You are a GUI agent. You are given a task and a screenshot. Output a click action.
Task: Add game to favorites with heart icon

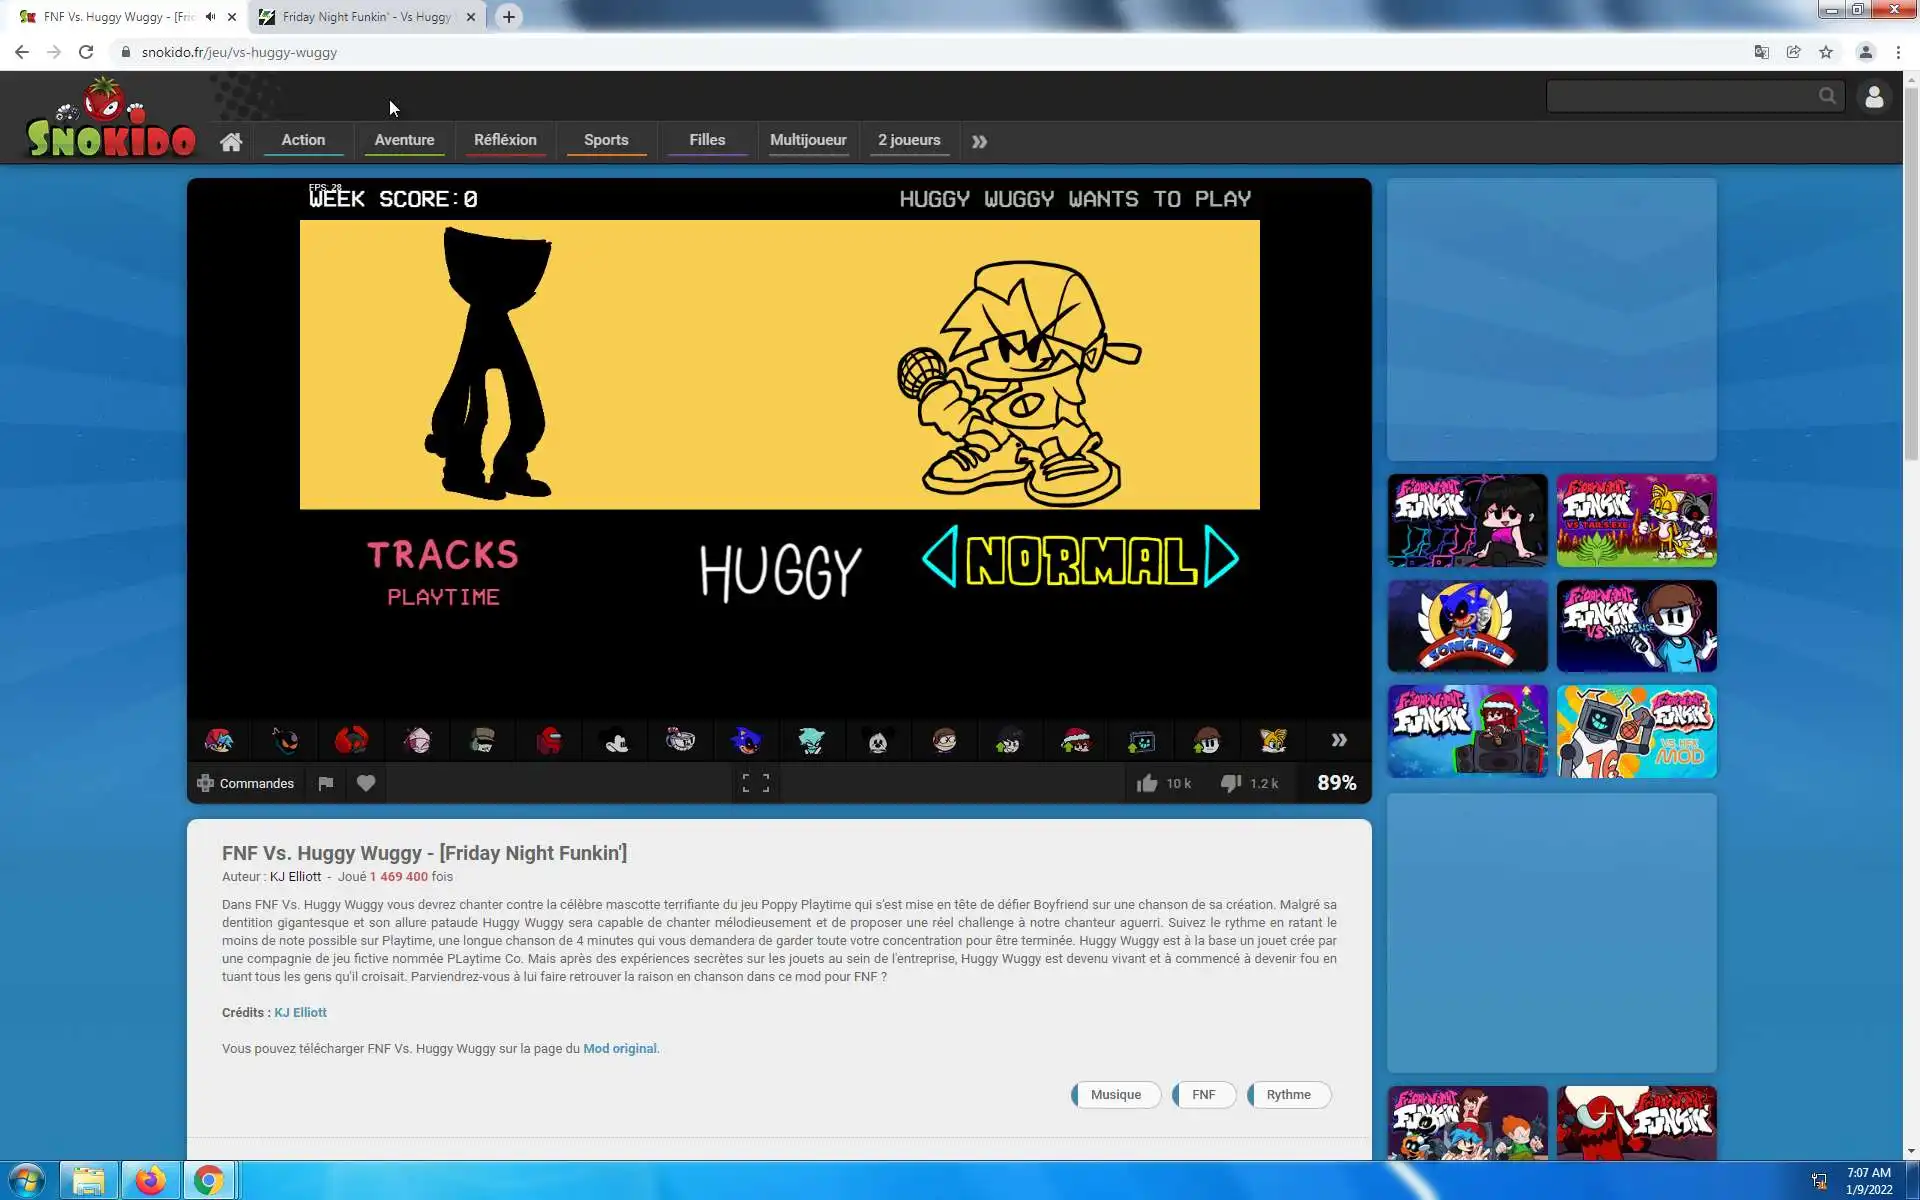click(366, 783)
